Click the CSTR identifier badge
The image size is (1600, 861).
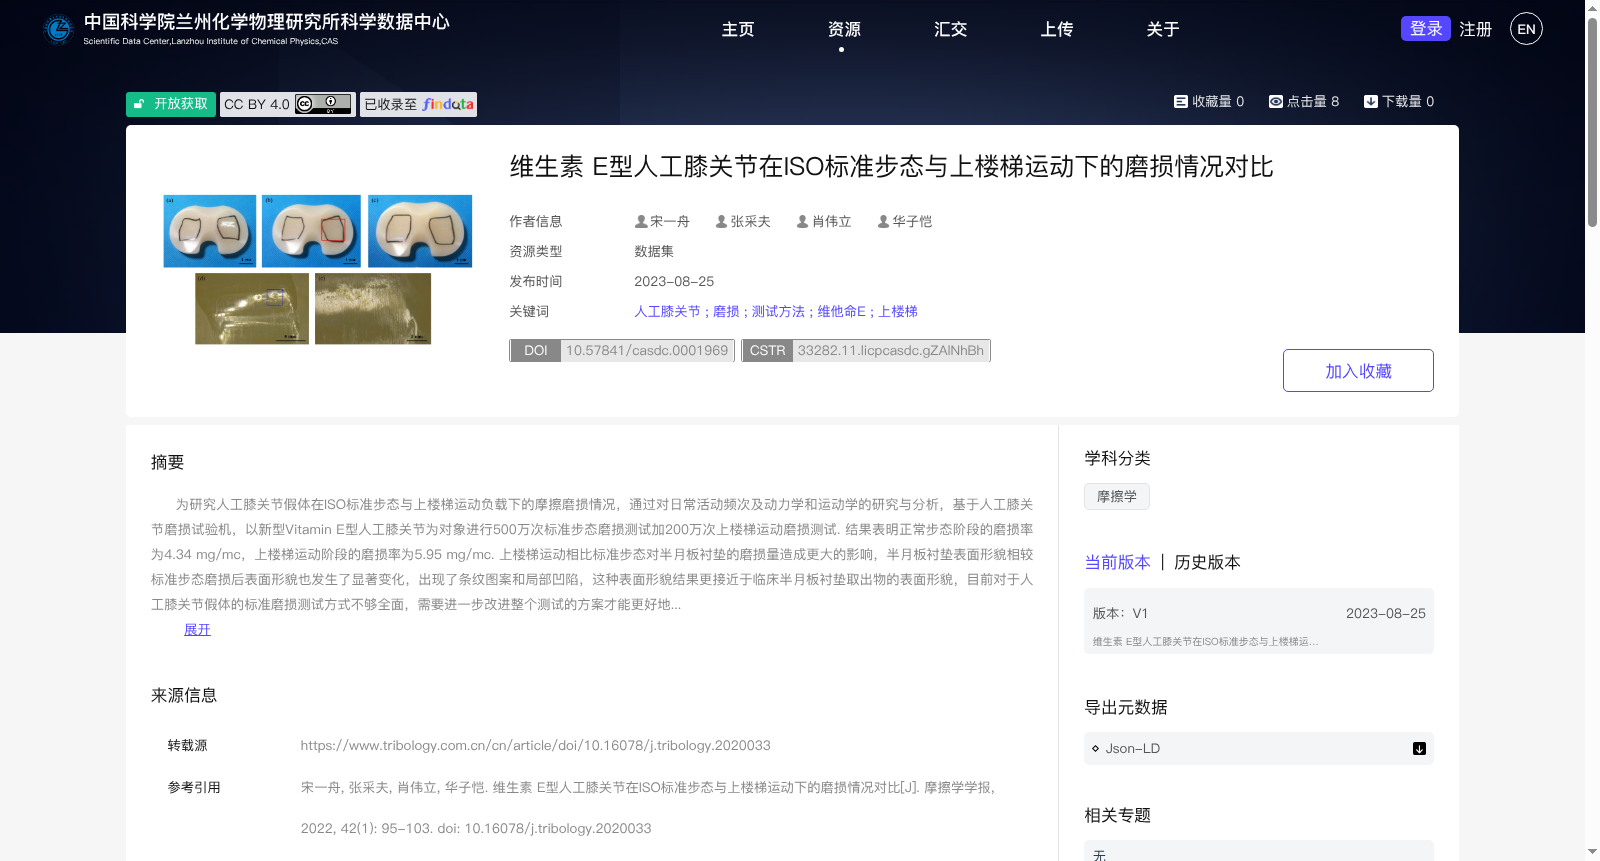tap(866, 350)
